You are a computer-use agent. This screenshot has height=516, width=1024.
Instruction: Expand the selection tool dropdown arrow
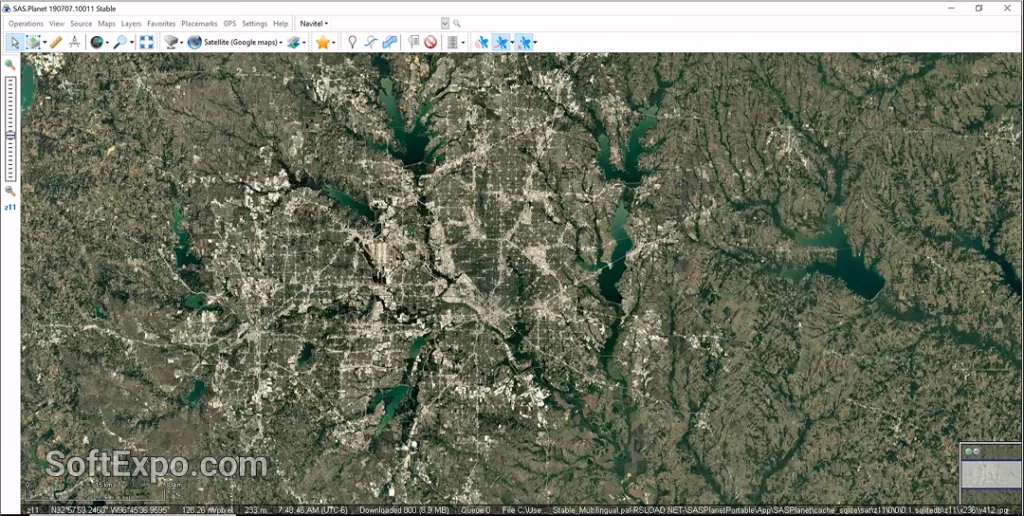coord(44,42)
